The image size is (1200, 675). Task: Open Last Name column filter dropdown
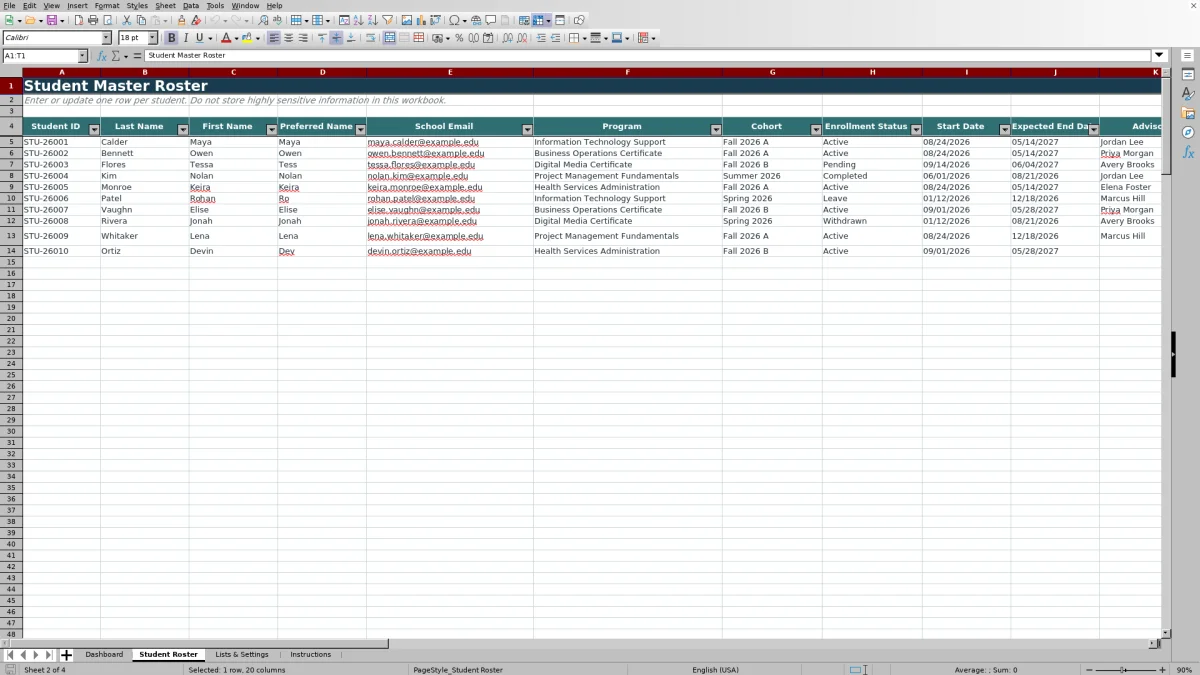tap(183, 130)
